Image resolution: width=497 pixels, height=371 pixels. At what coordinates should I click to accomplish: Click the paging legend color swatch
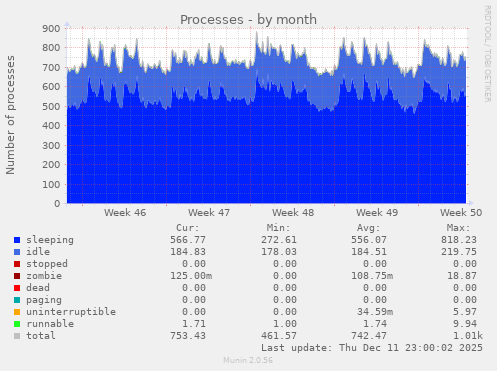point(17,300)
